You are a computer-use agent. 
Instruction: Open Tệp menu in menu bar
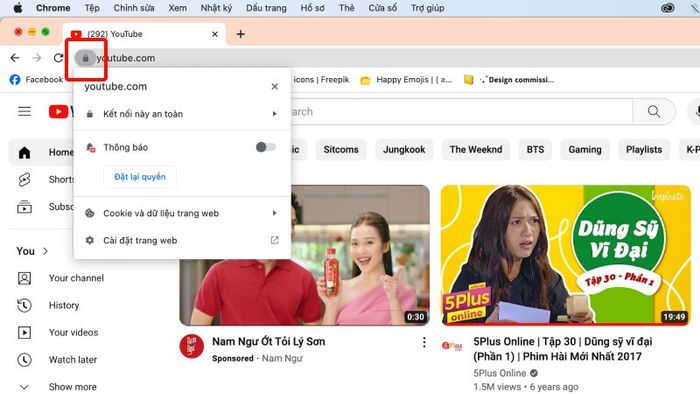[x=92, y=8]
